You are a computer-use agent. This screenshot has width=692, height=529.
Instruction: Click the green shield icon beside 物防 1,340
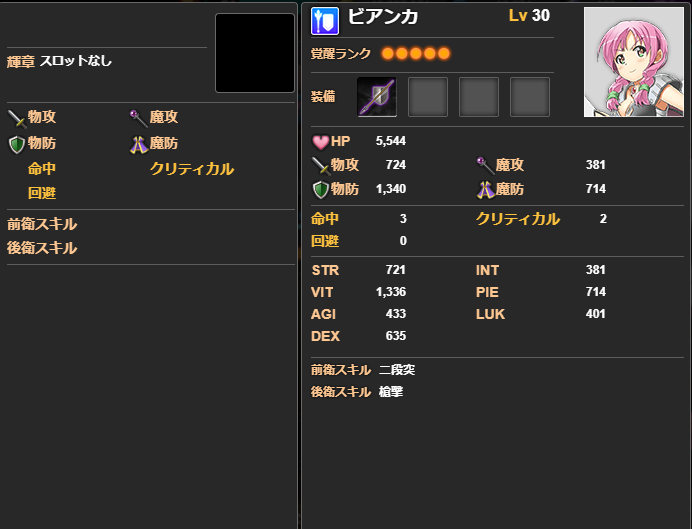point(320,190)
